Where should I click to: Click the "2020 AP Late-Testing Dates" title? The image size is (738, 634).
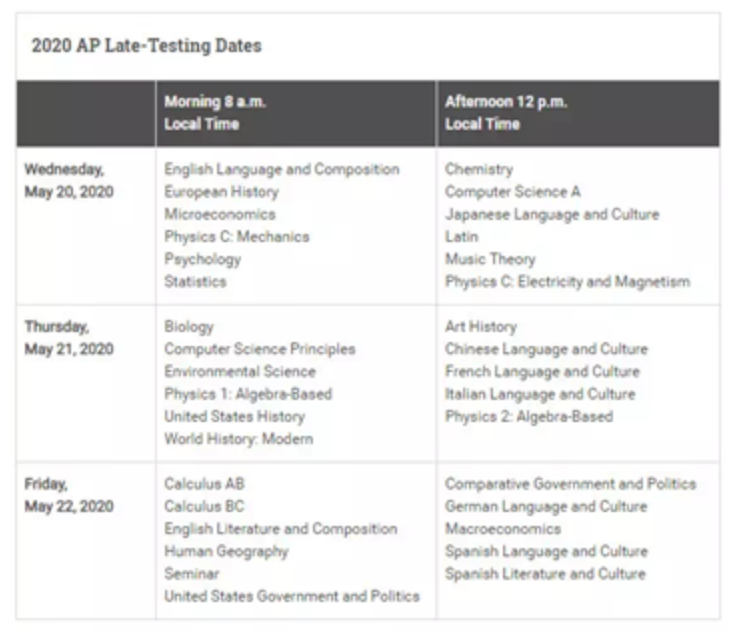point(146,46)
